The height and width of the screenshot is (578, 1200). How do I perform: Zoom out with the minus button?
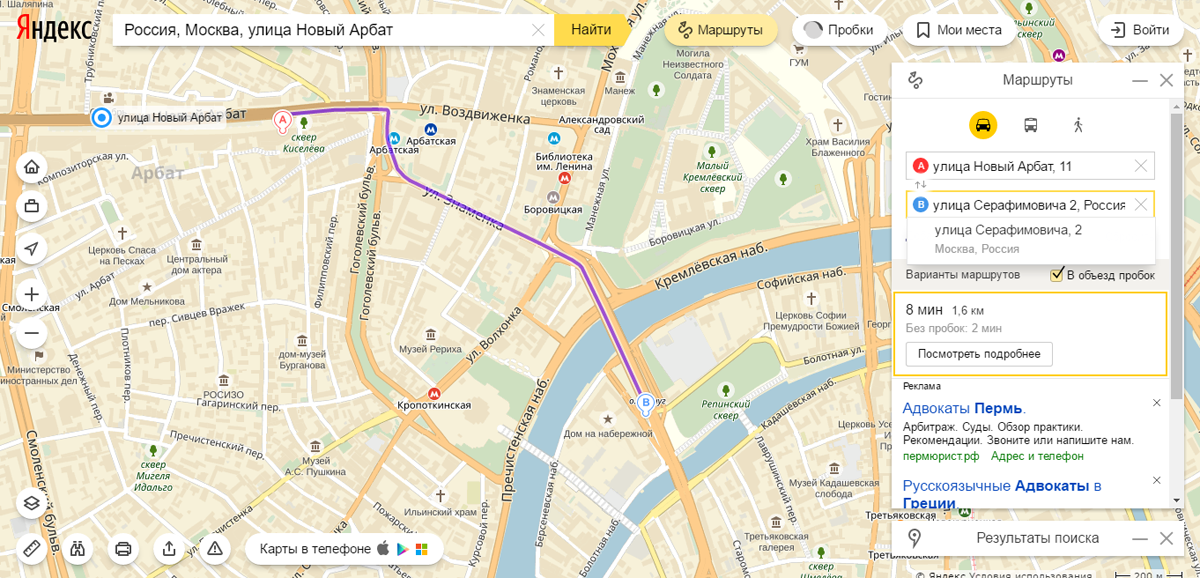coord(32,332)
